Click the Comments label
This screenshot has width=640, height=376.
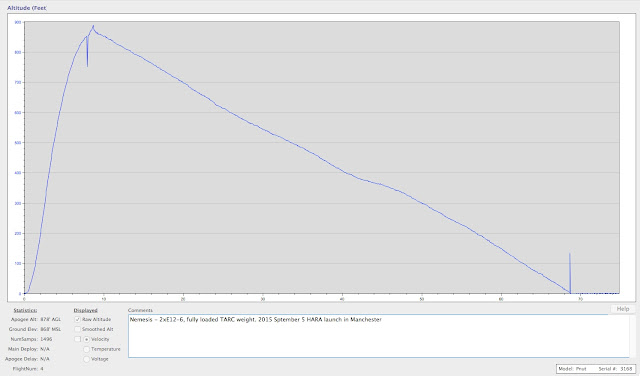tap(140, 310)
